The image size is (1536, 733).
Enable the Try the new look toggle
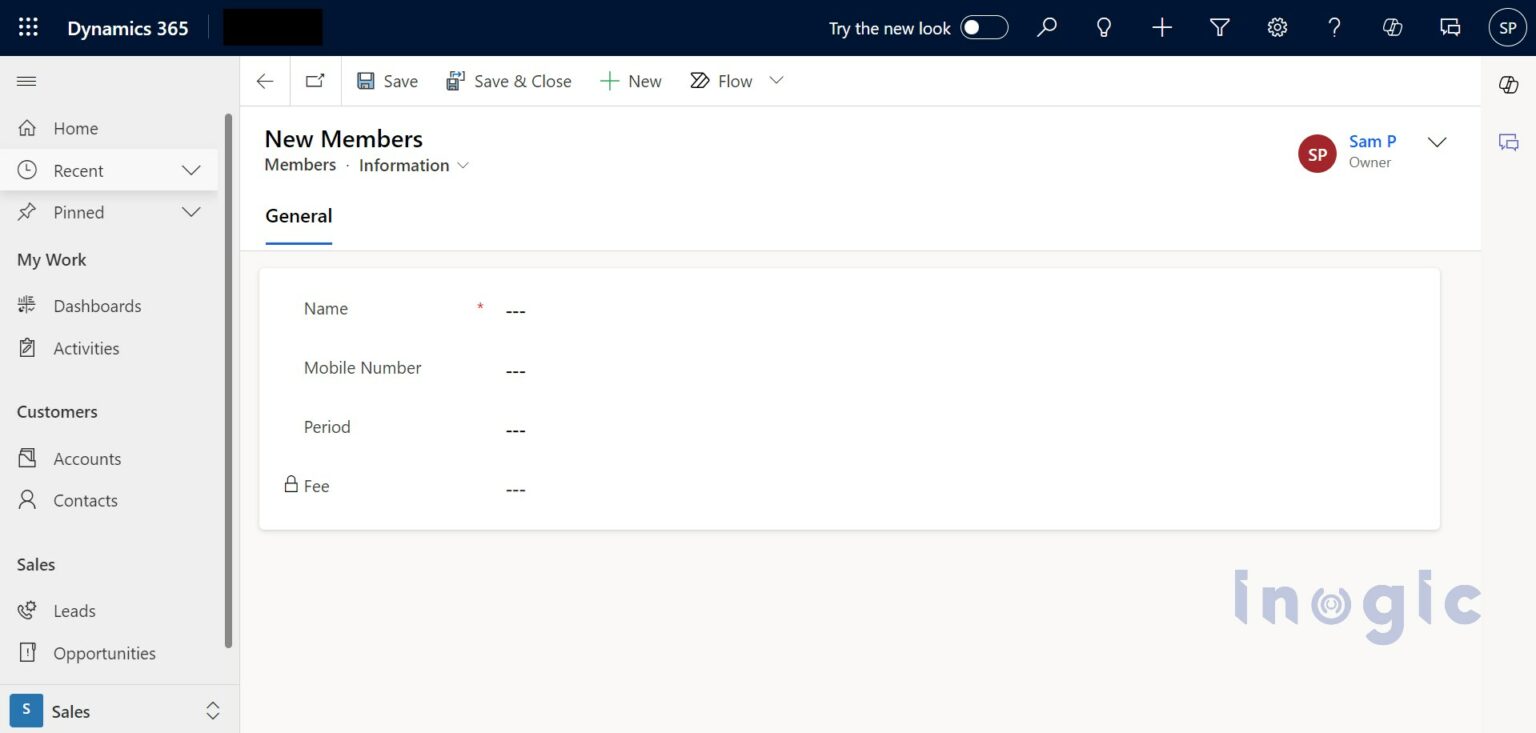[984, 27]
